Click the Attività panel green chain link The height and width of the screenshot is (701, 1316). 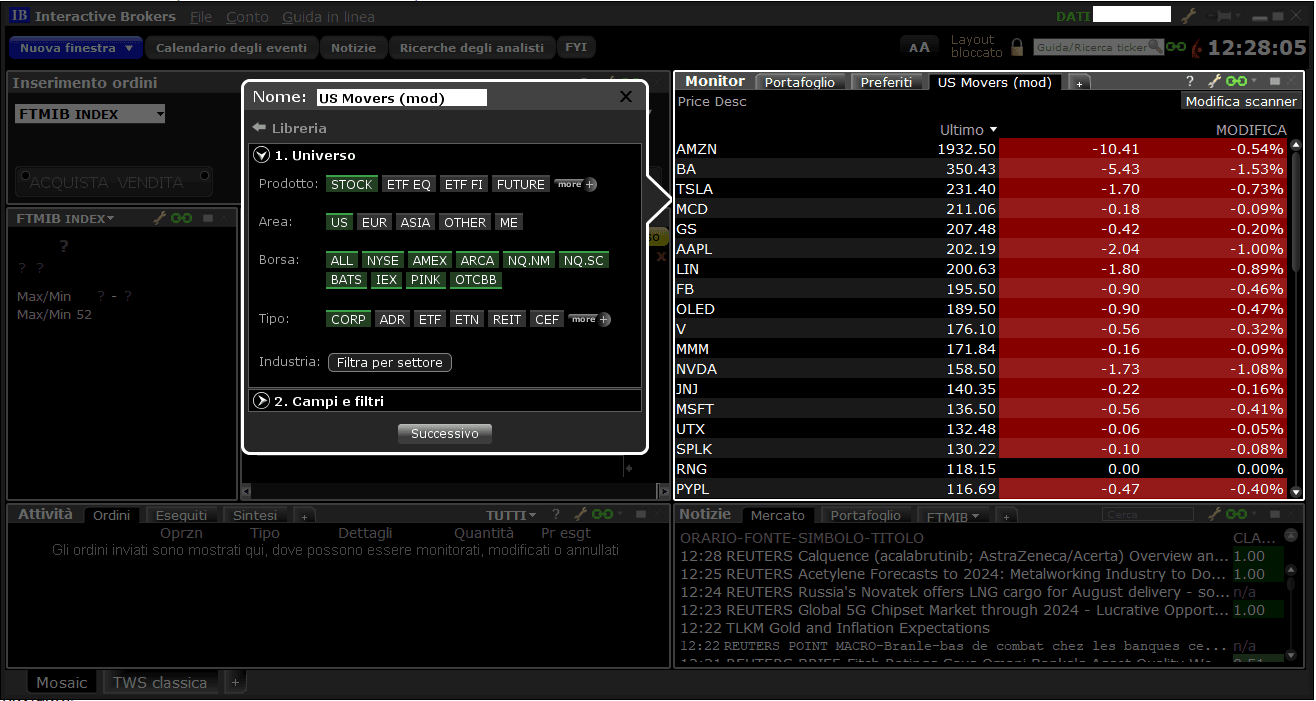tap(602, 514)
